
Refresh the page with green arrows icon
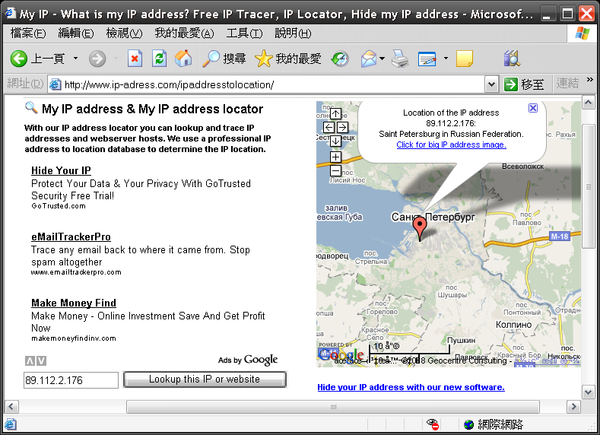(x=159, y=59)
